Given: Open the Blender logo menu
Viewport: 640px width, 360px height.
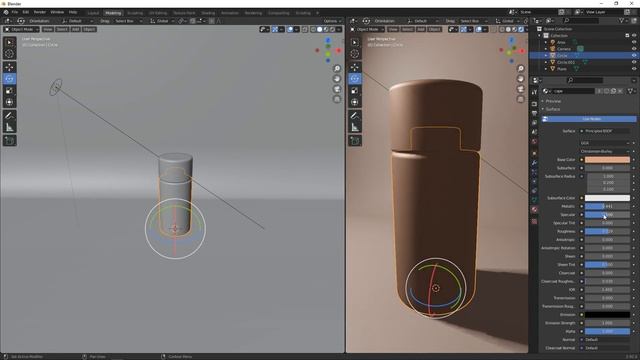Looking at the screenshot, I should coord(6,13).
